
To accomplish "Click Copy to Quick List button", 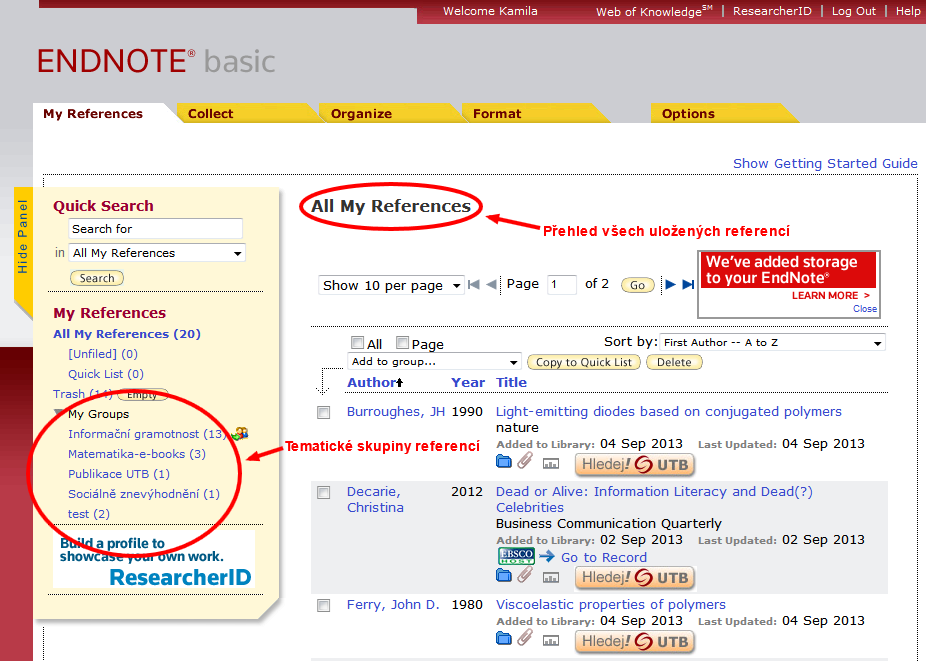I will [x=583, y=362].
